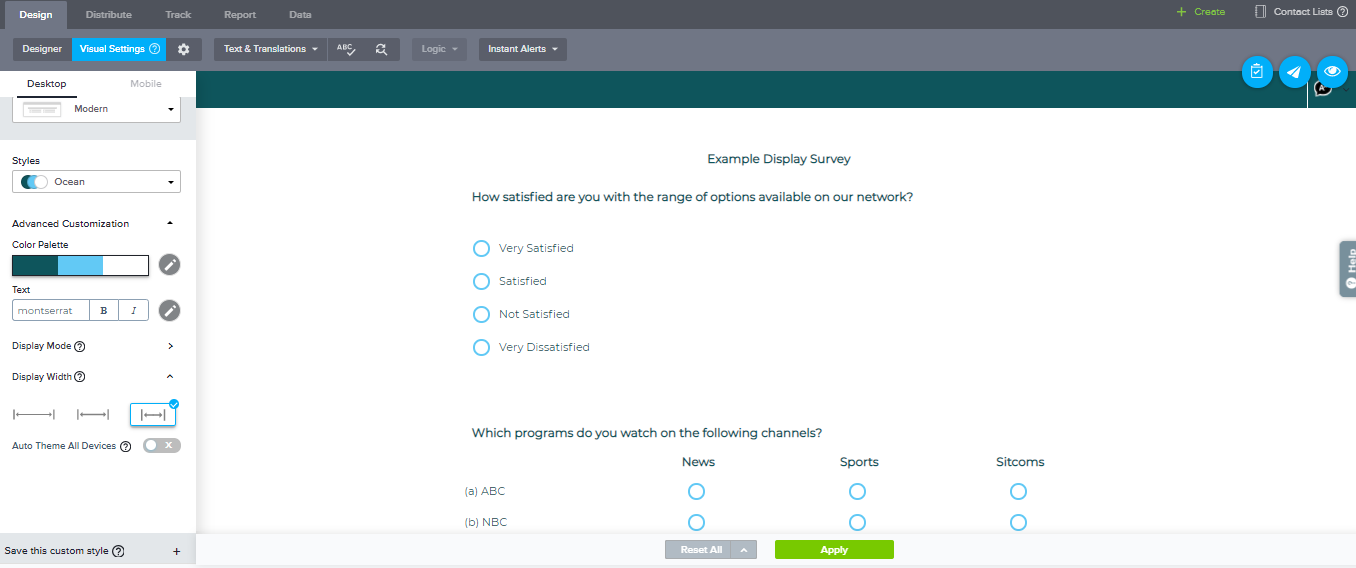Edit the color palette pencil icon
The width and height of the screenshot is (1356, 568).
tap(170, 265)
